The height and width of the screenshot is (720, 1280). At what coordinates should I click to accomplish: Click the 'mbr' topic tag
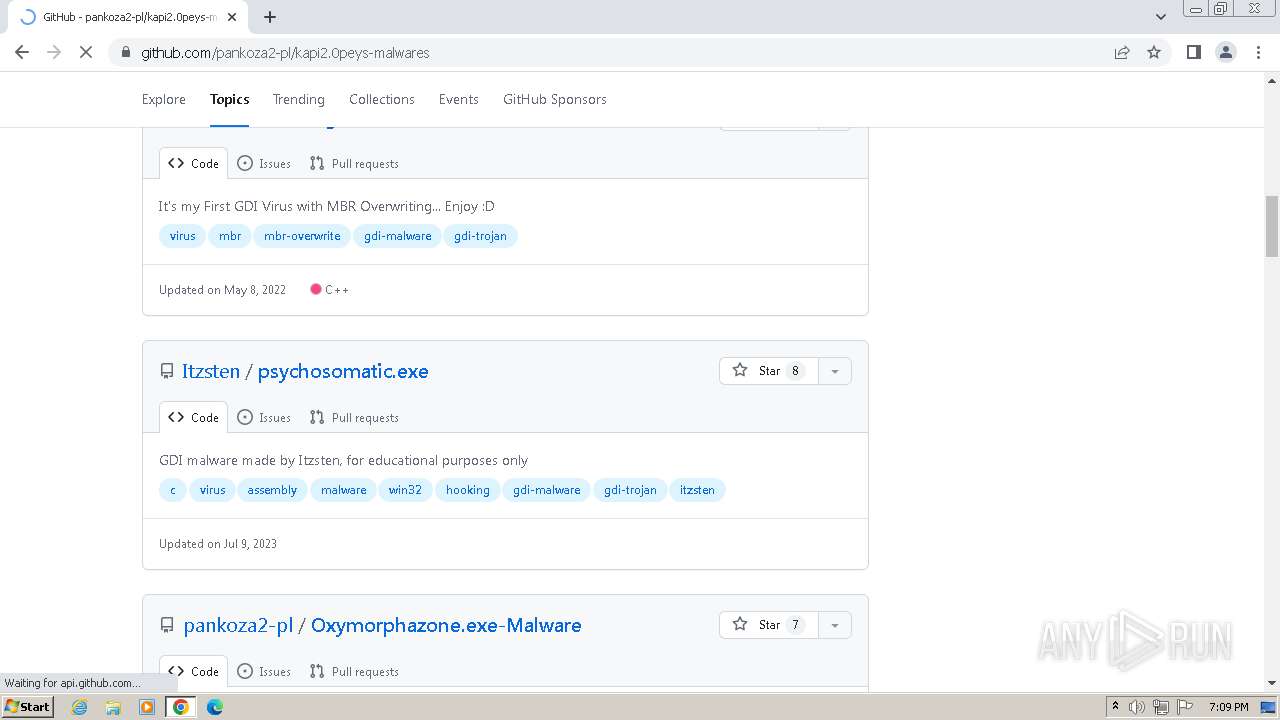(230, 236)
